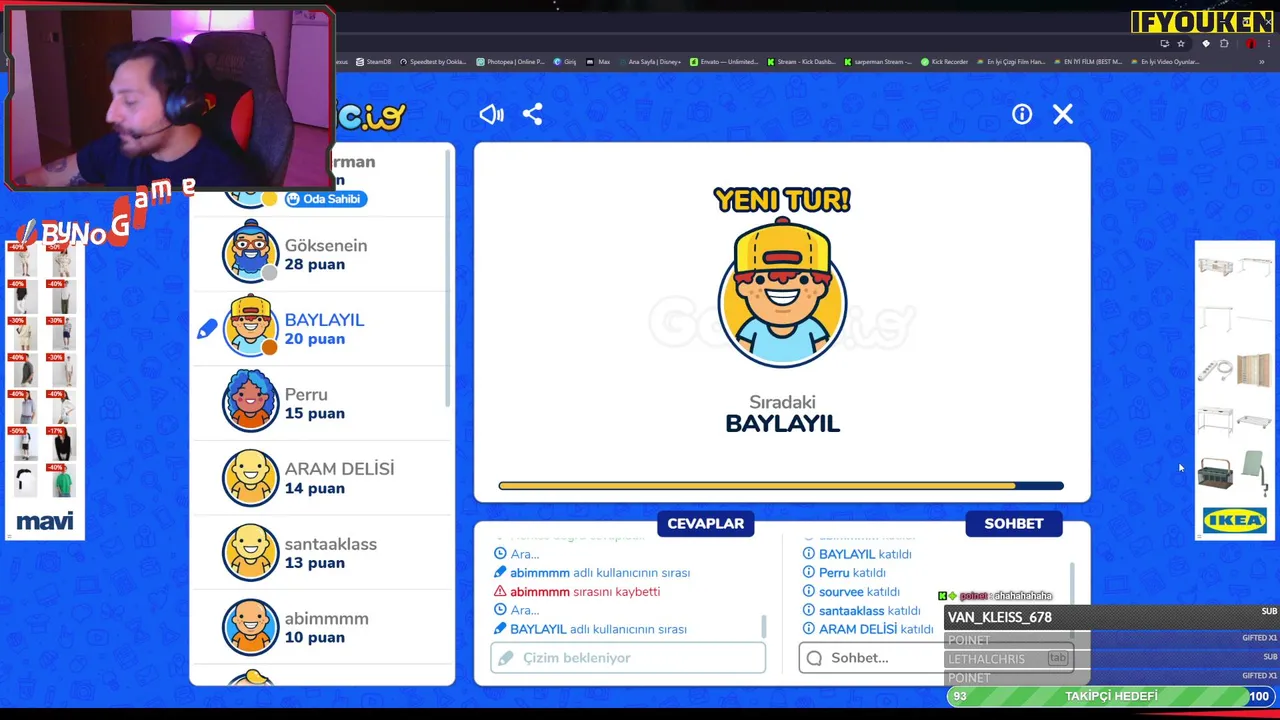Open the Stream - Kick Dashboard bookmark

[x=801, y=62]
